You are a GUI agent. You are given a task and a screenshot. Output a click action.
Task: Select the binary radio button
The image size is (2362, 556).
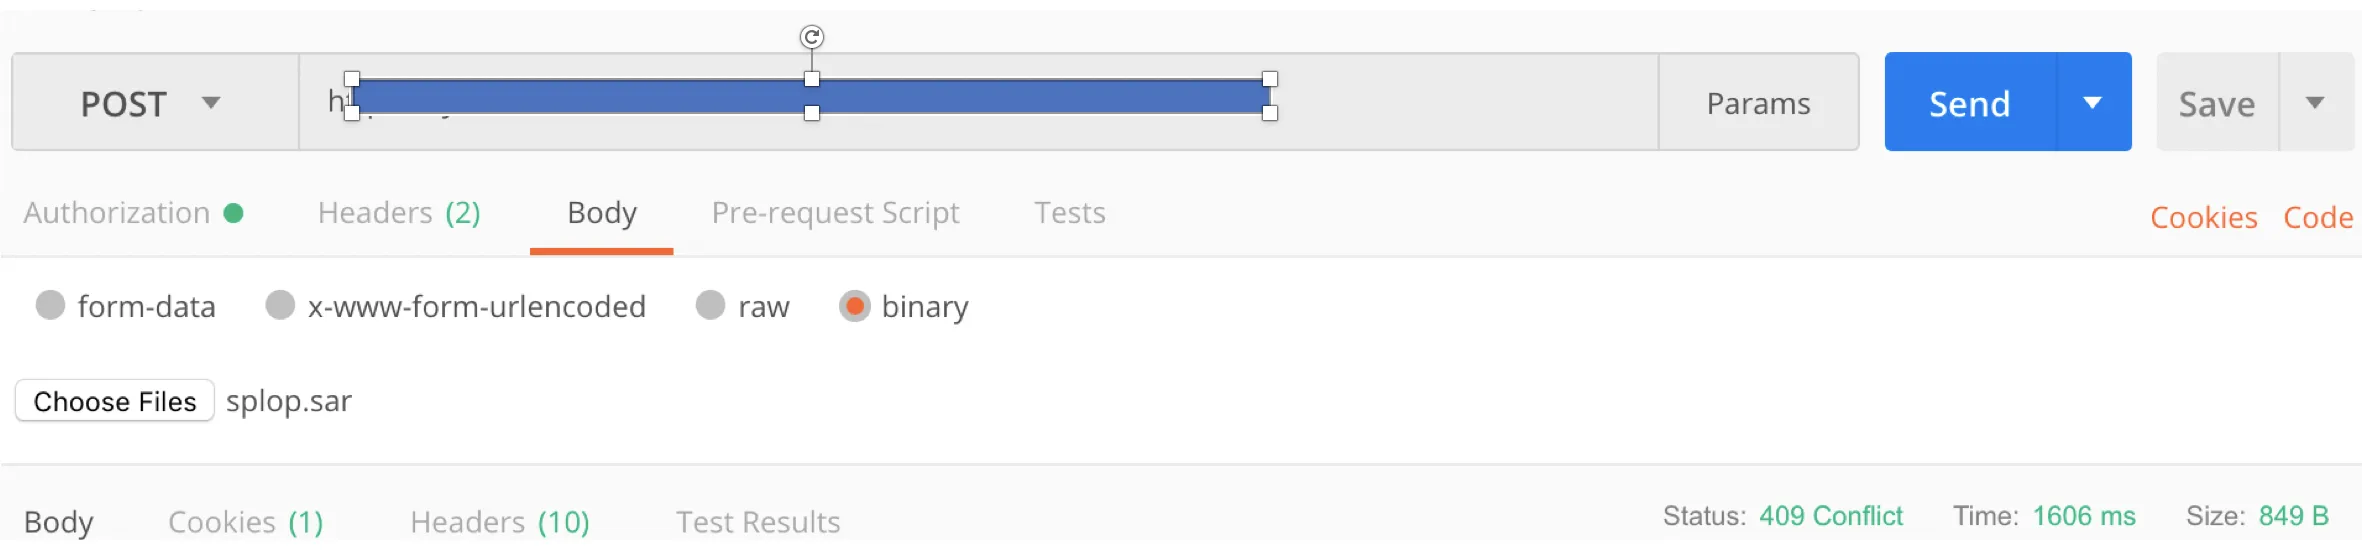pos(854,305)
